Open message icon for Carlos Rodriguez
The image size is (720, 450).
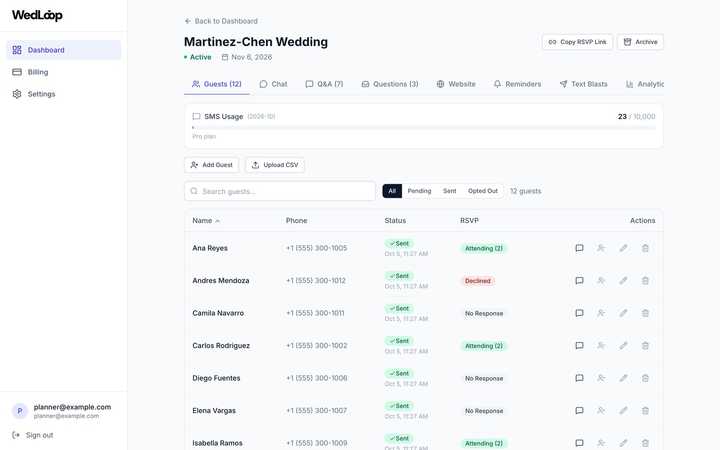579,346
